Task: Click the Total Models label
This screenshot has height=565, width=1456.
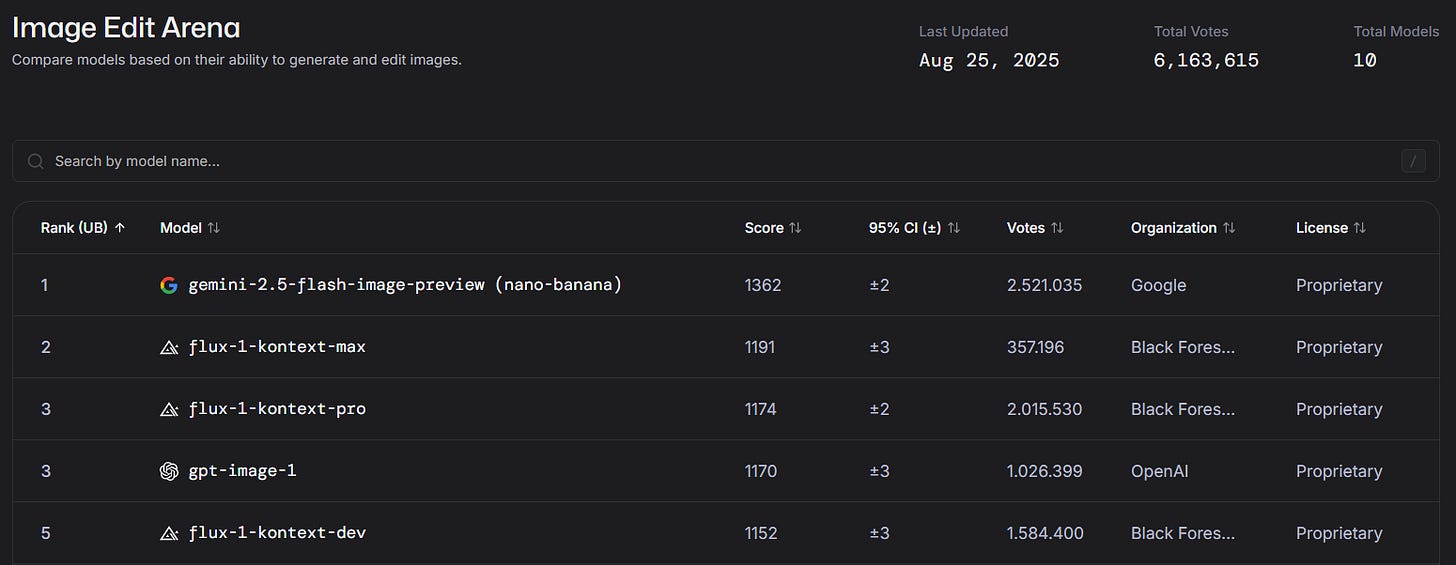Action: (1397, 32)
